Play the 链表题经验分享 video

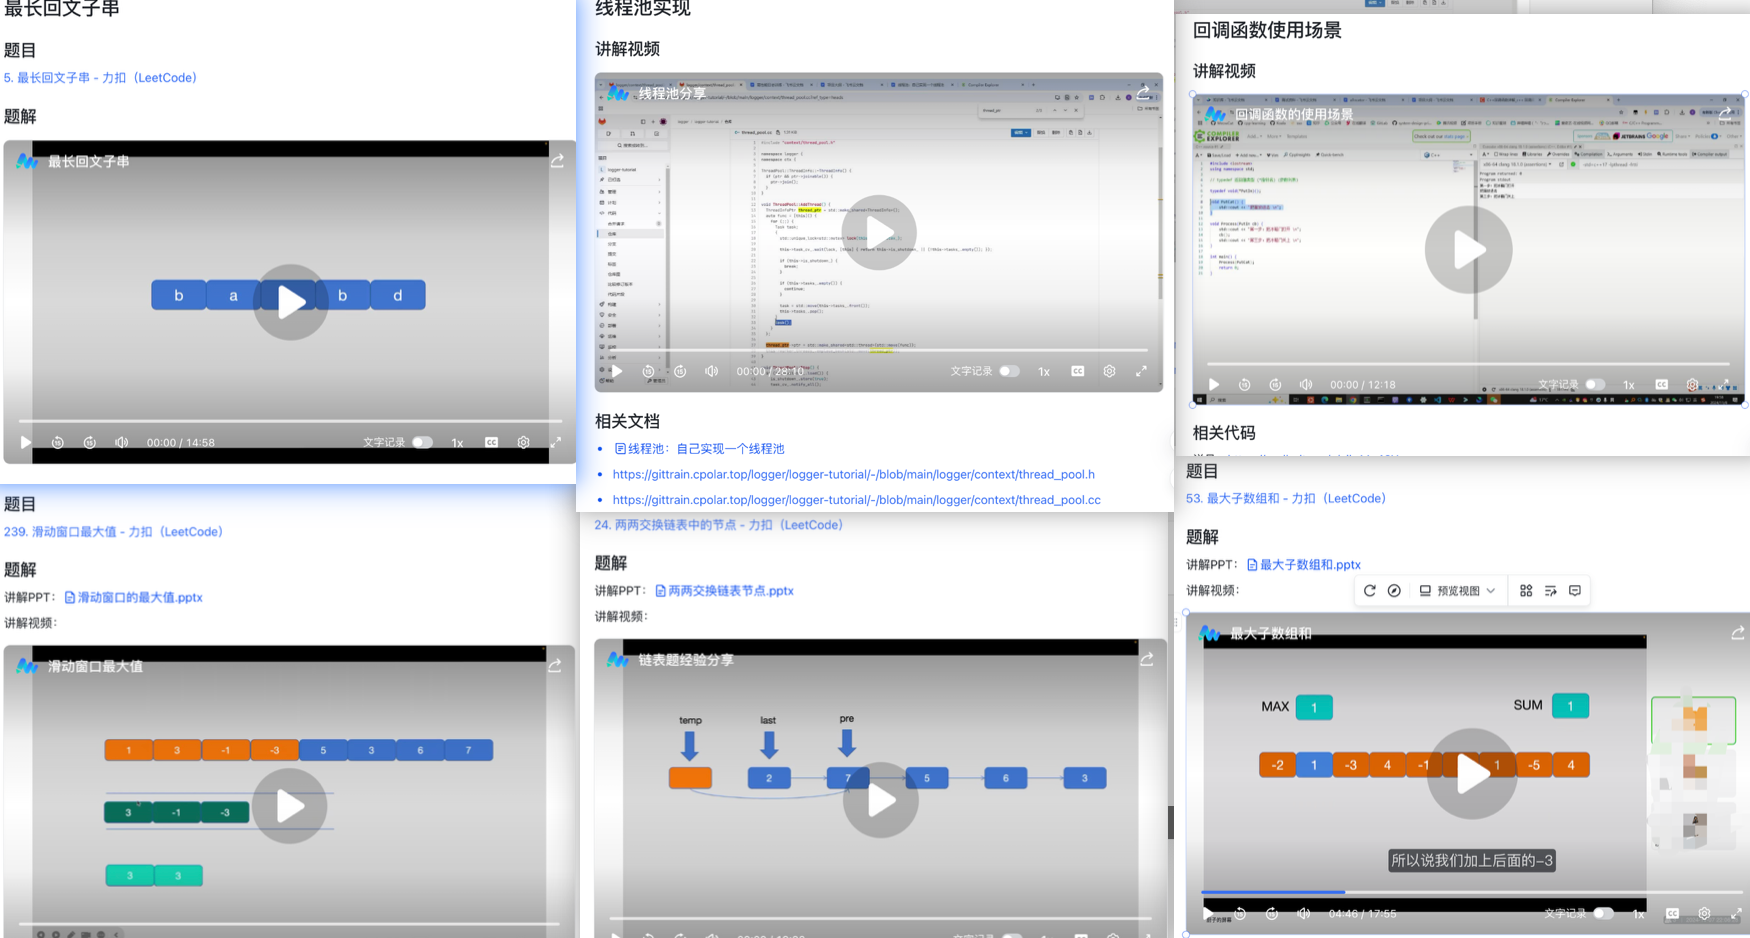coord(880,800)
